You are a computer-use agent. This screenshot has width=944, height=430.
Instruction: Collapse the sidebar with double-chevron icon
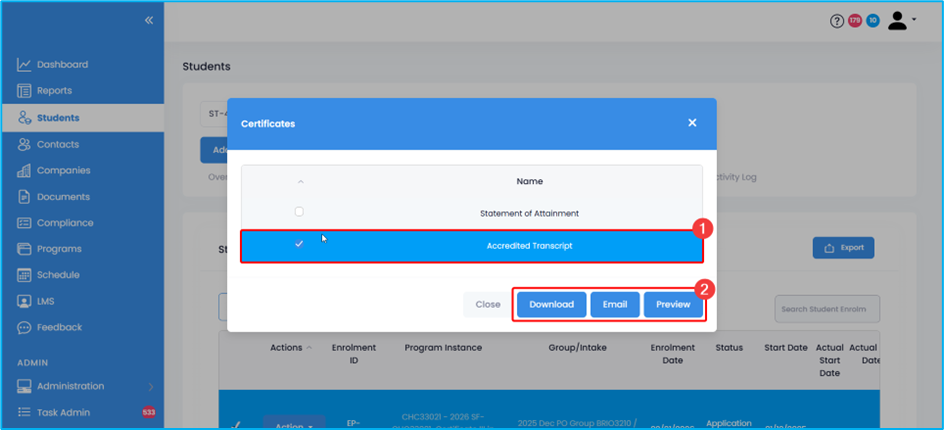[x=148, y=20]
